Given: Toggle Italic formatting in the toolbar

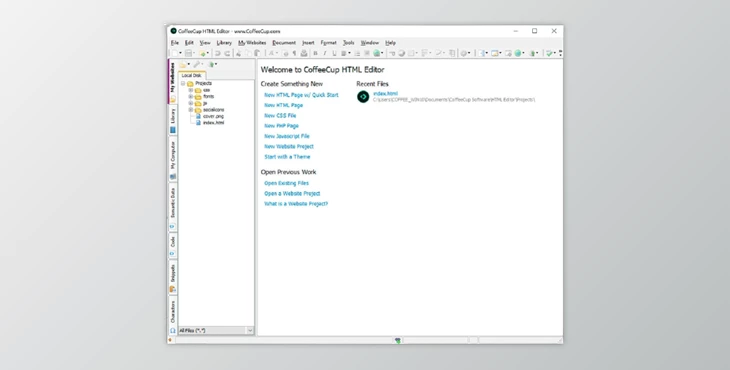Looking at the screenshot, I should [325, 54].
